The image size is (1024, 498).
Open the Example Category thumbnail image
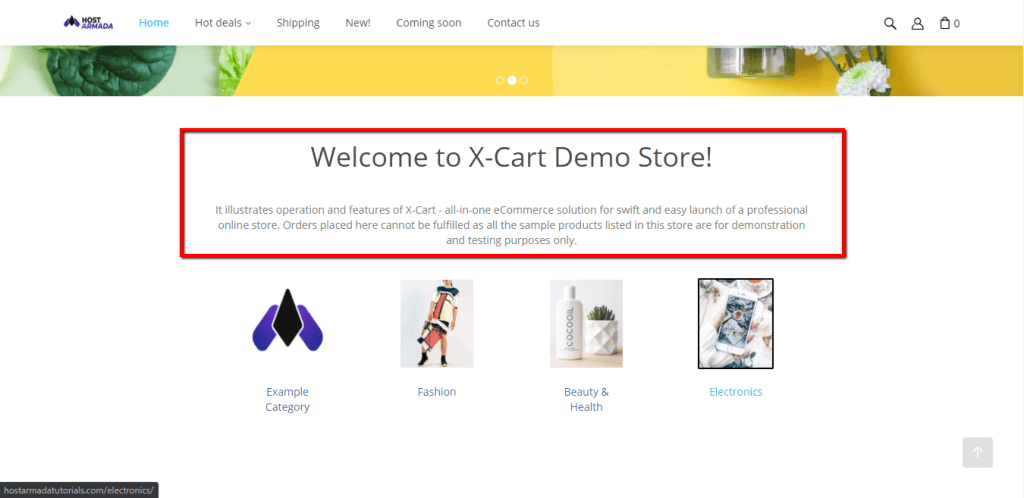pos(287,319)
